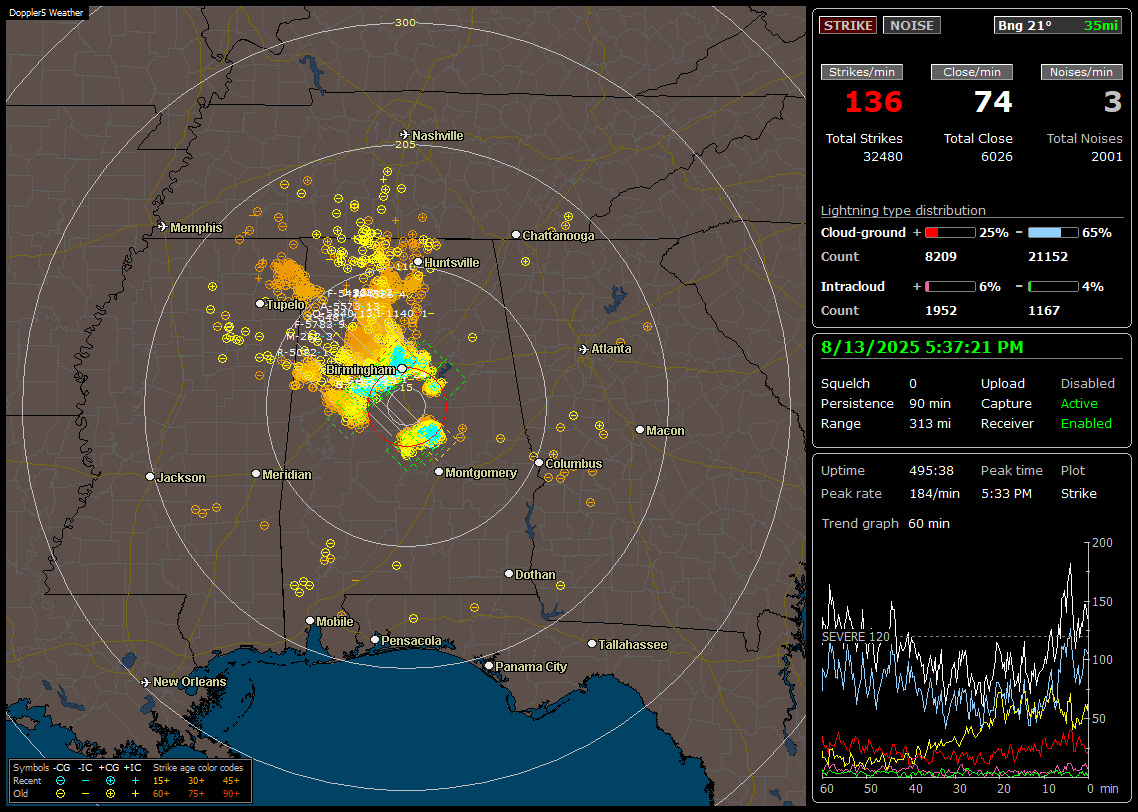This screenshot has width=1138, height=812.
Task: Click the Total Strikes 32480 value
Action: pyautogui.click(x=883, y=157)
